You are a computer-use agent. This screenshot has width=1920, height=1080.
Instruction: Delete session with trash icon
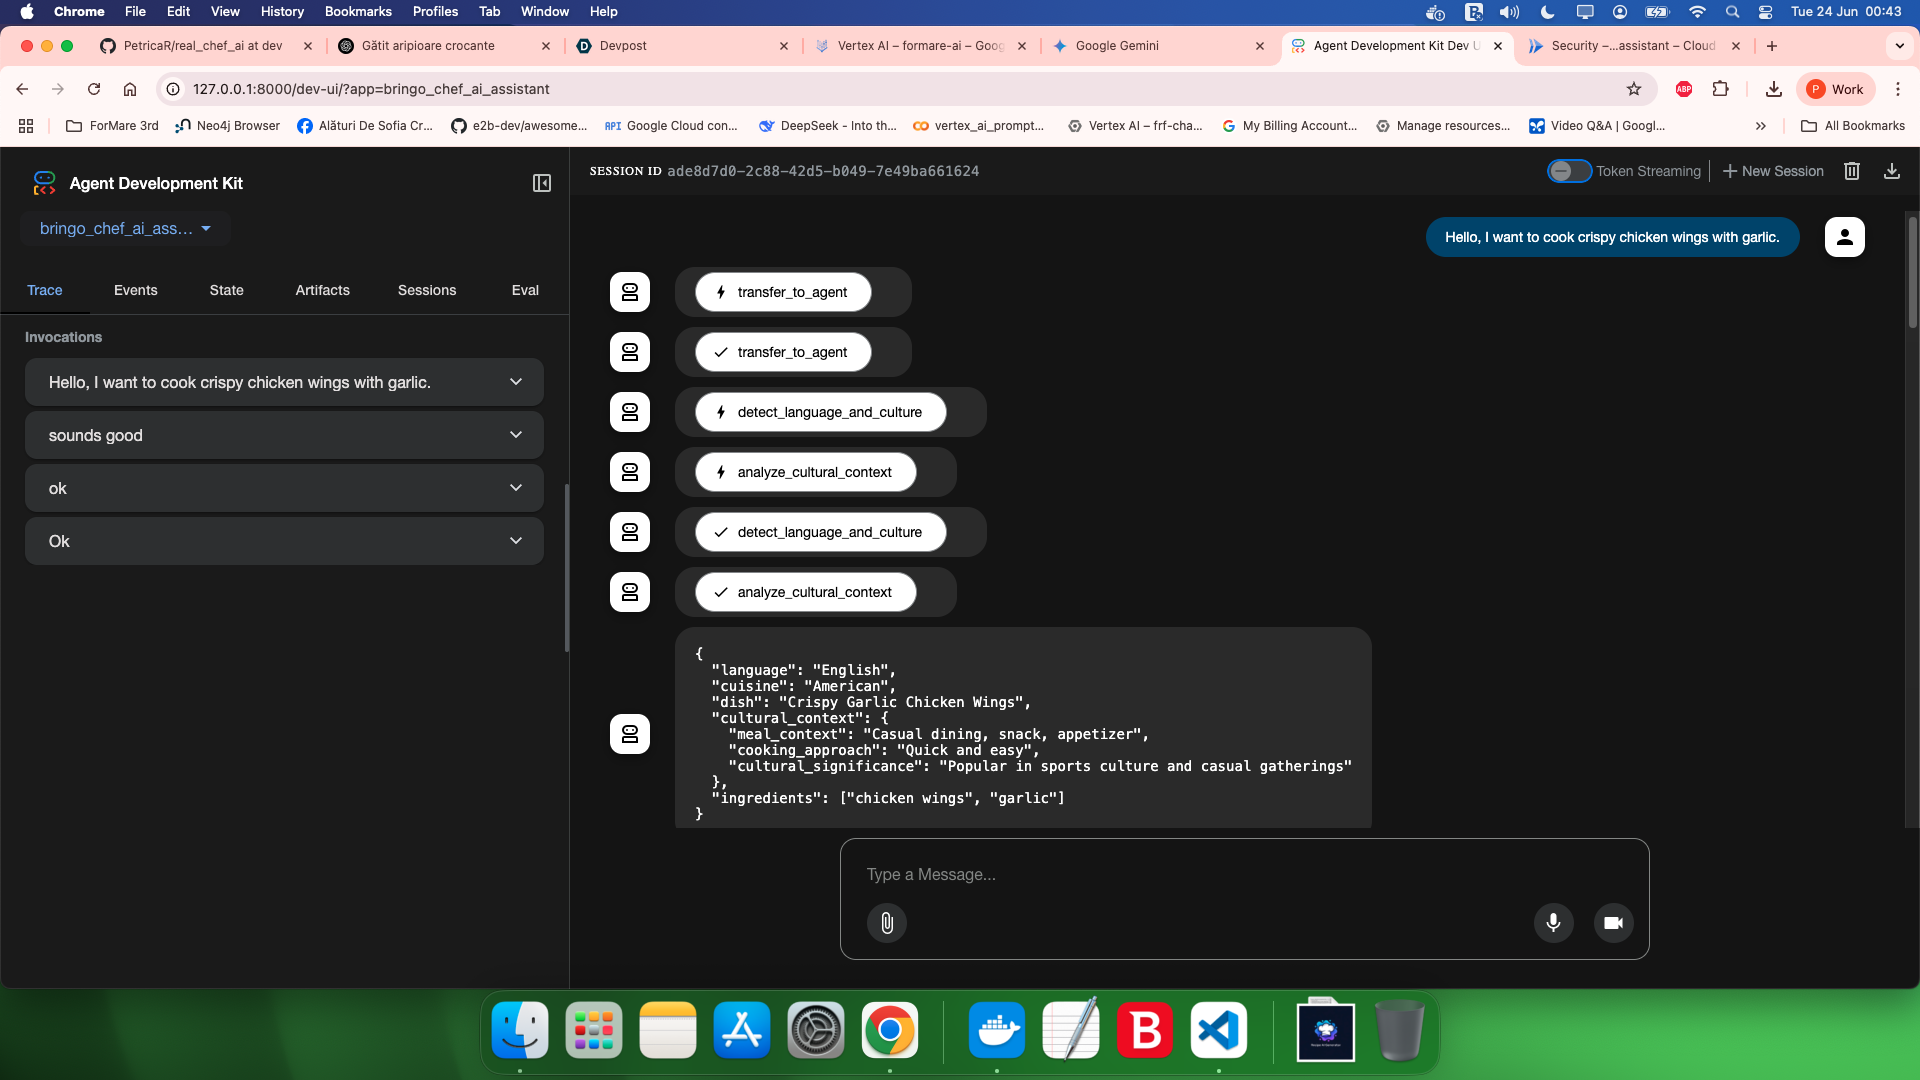pos(1852,171)
